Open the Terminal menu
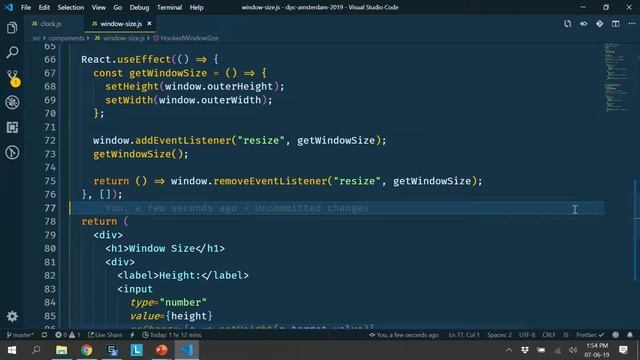This screenshot has width=640, height=360. (x=169, y=7)
